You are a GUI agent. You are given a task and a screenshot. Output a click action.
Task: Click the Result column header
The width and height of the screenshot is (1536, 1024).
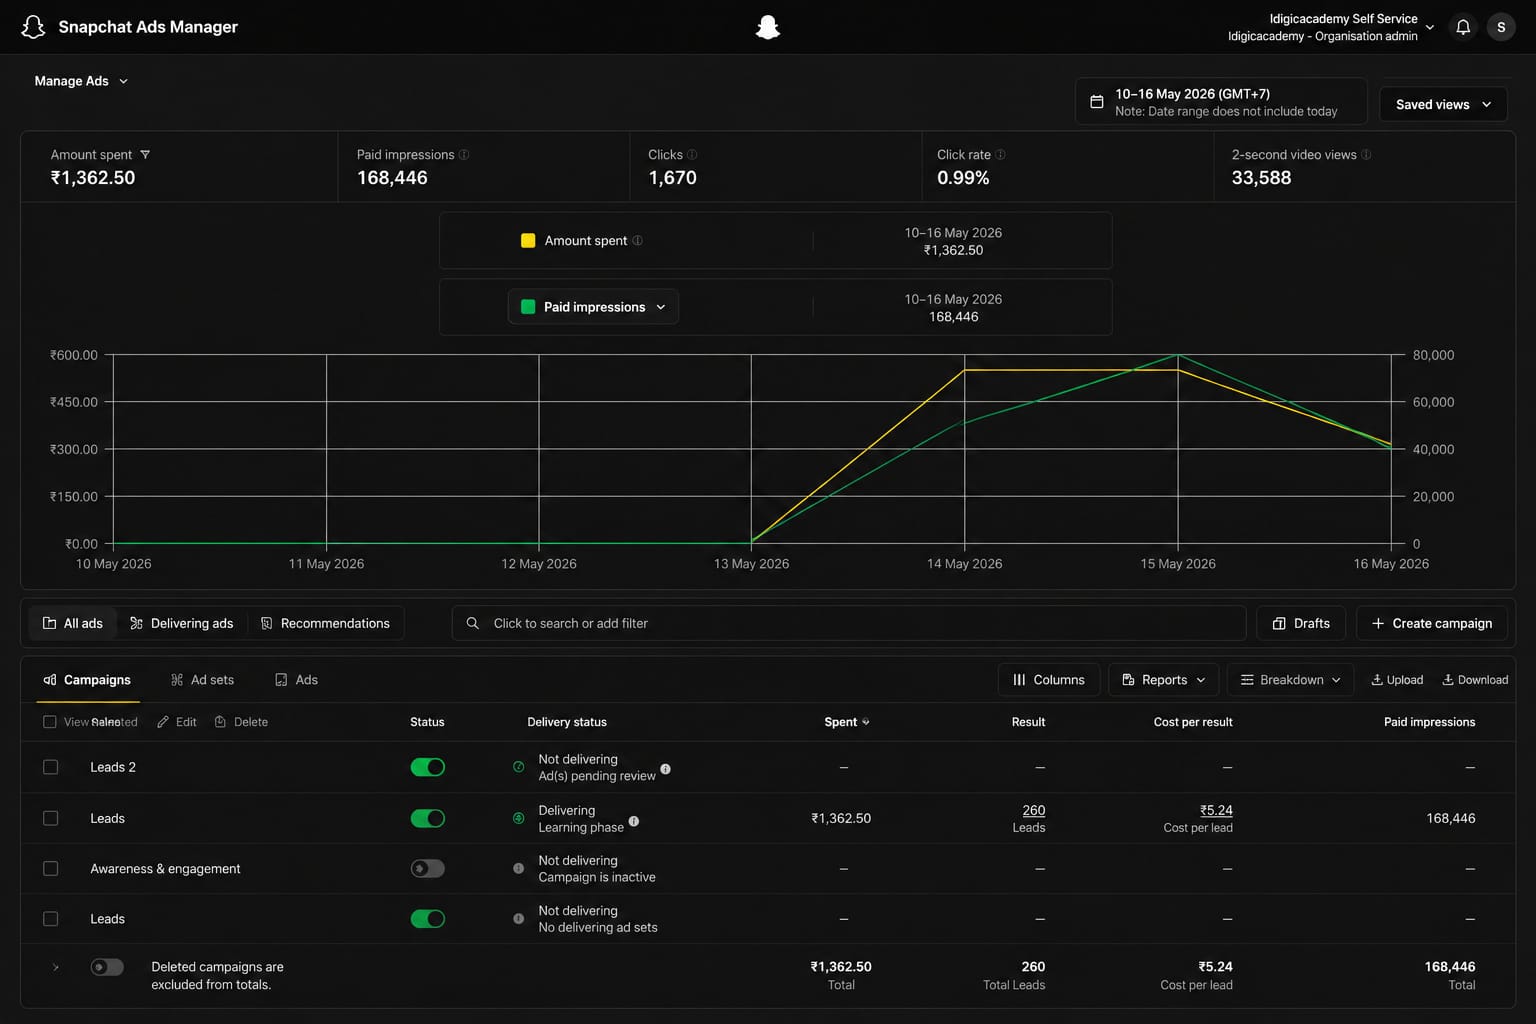tap(1028, 722)
